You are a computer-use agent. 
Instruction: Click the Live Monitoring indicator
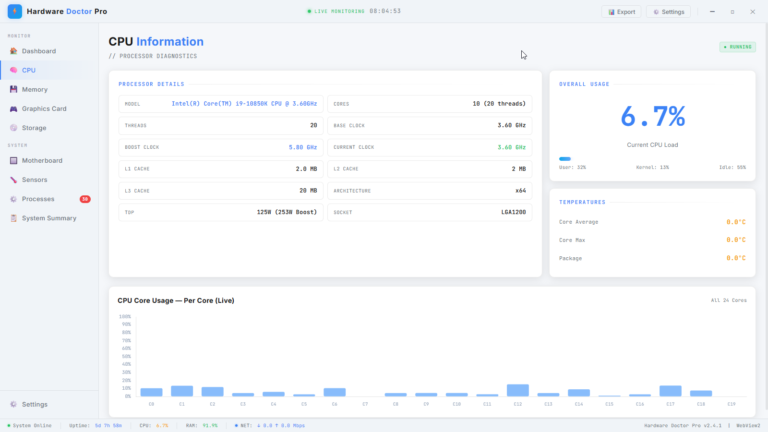point(336,11)
